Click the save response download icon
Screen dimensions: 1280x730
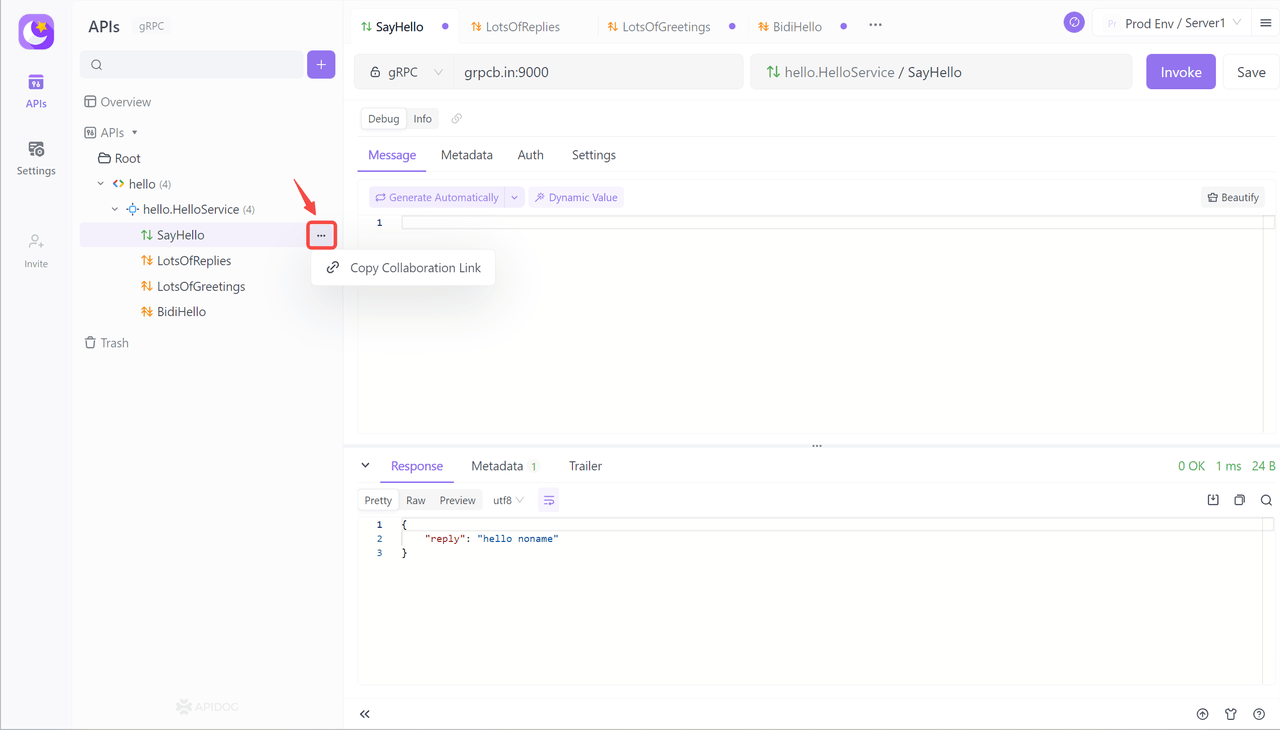pos(1213,499)
